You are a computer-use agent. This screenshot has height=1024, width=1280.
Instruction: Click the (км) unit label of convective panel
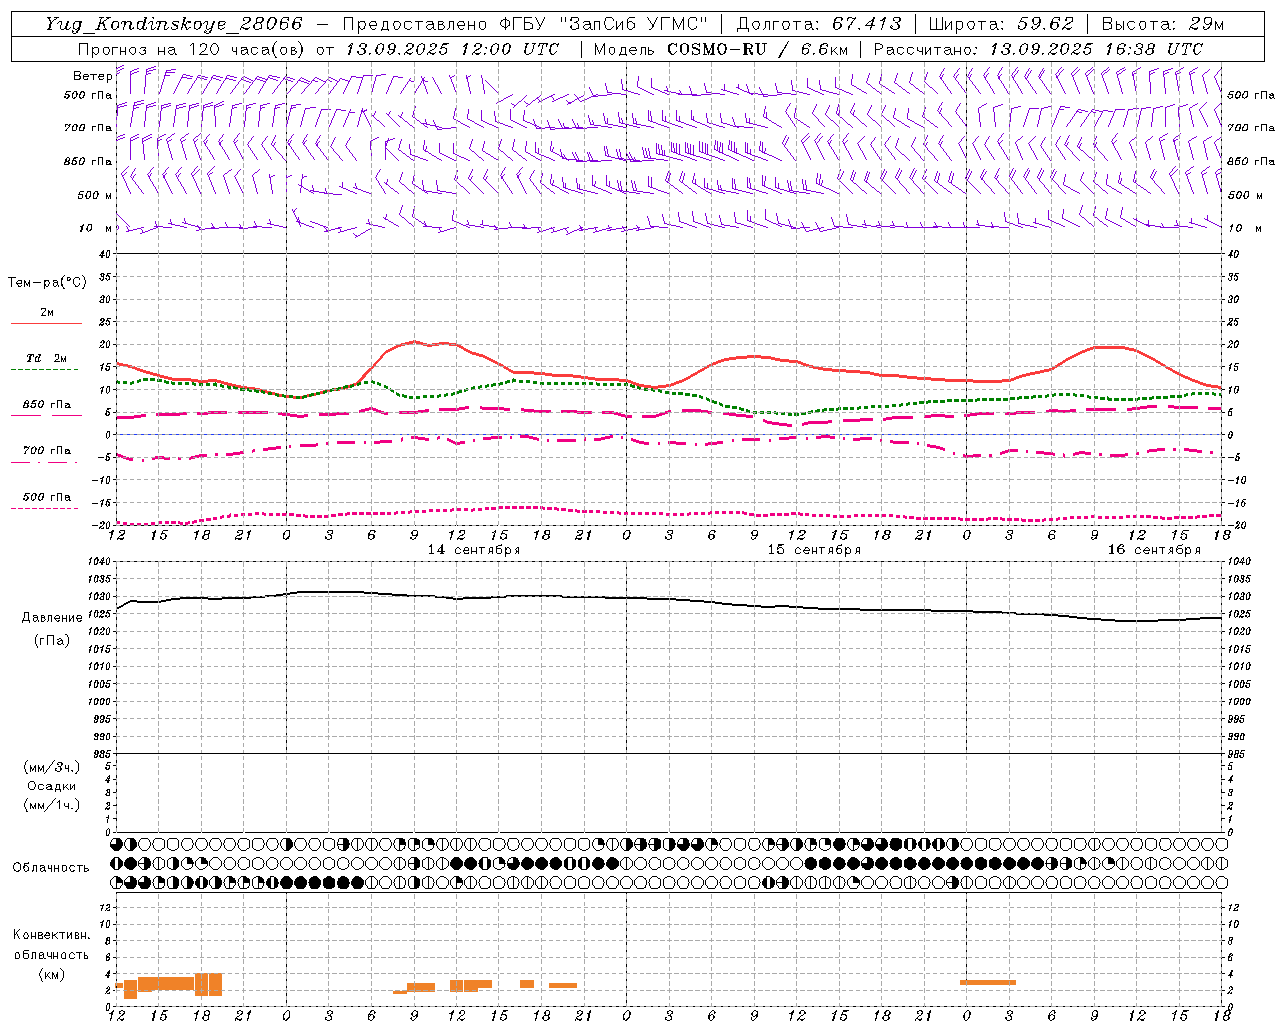click(x=51, y=974)
